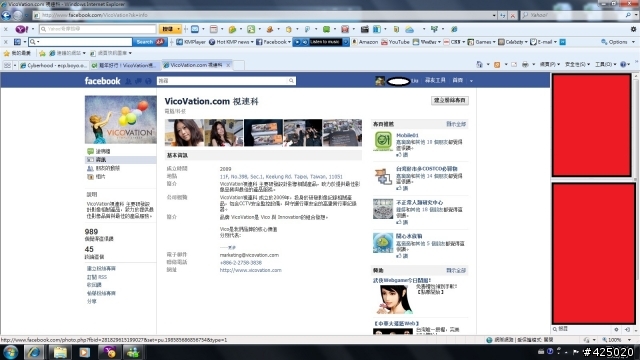This screenshot has width=640, height=360.
Task: Click the Facebook friend requests icon
Action: pos(128,81)
